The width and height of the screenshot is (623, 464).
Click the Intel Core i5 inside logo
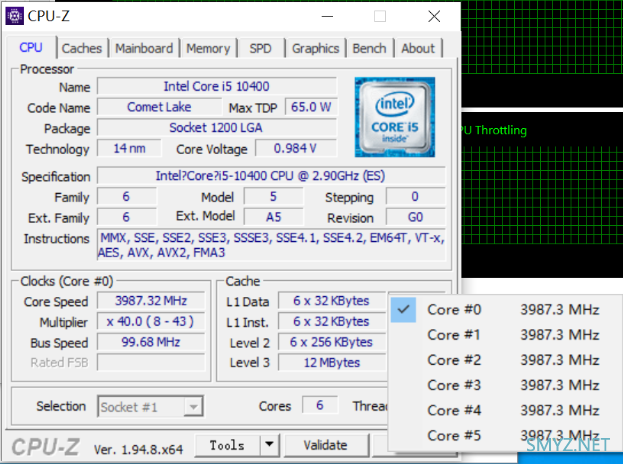point(395,117)
